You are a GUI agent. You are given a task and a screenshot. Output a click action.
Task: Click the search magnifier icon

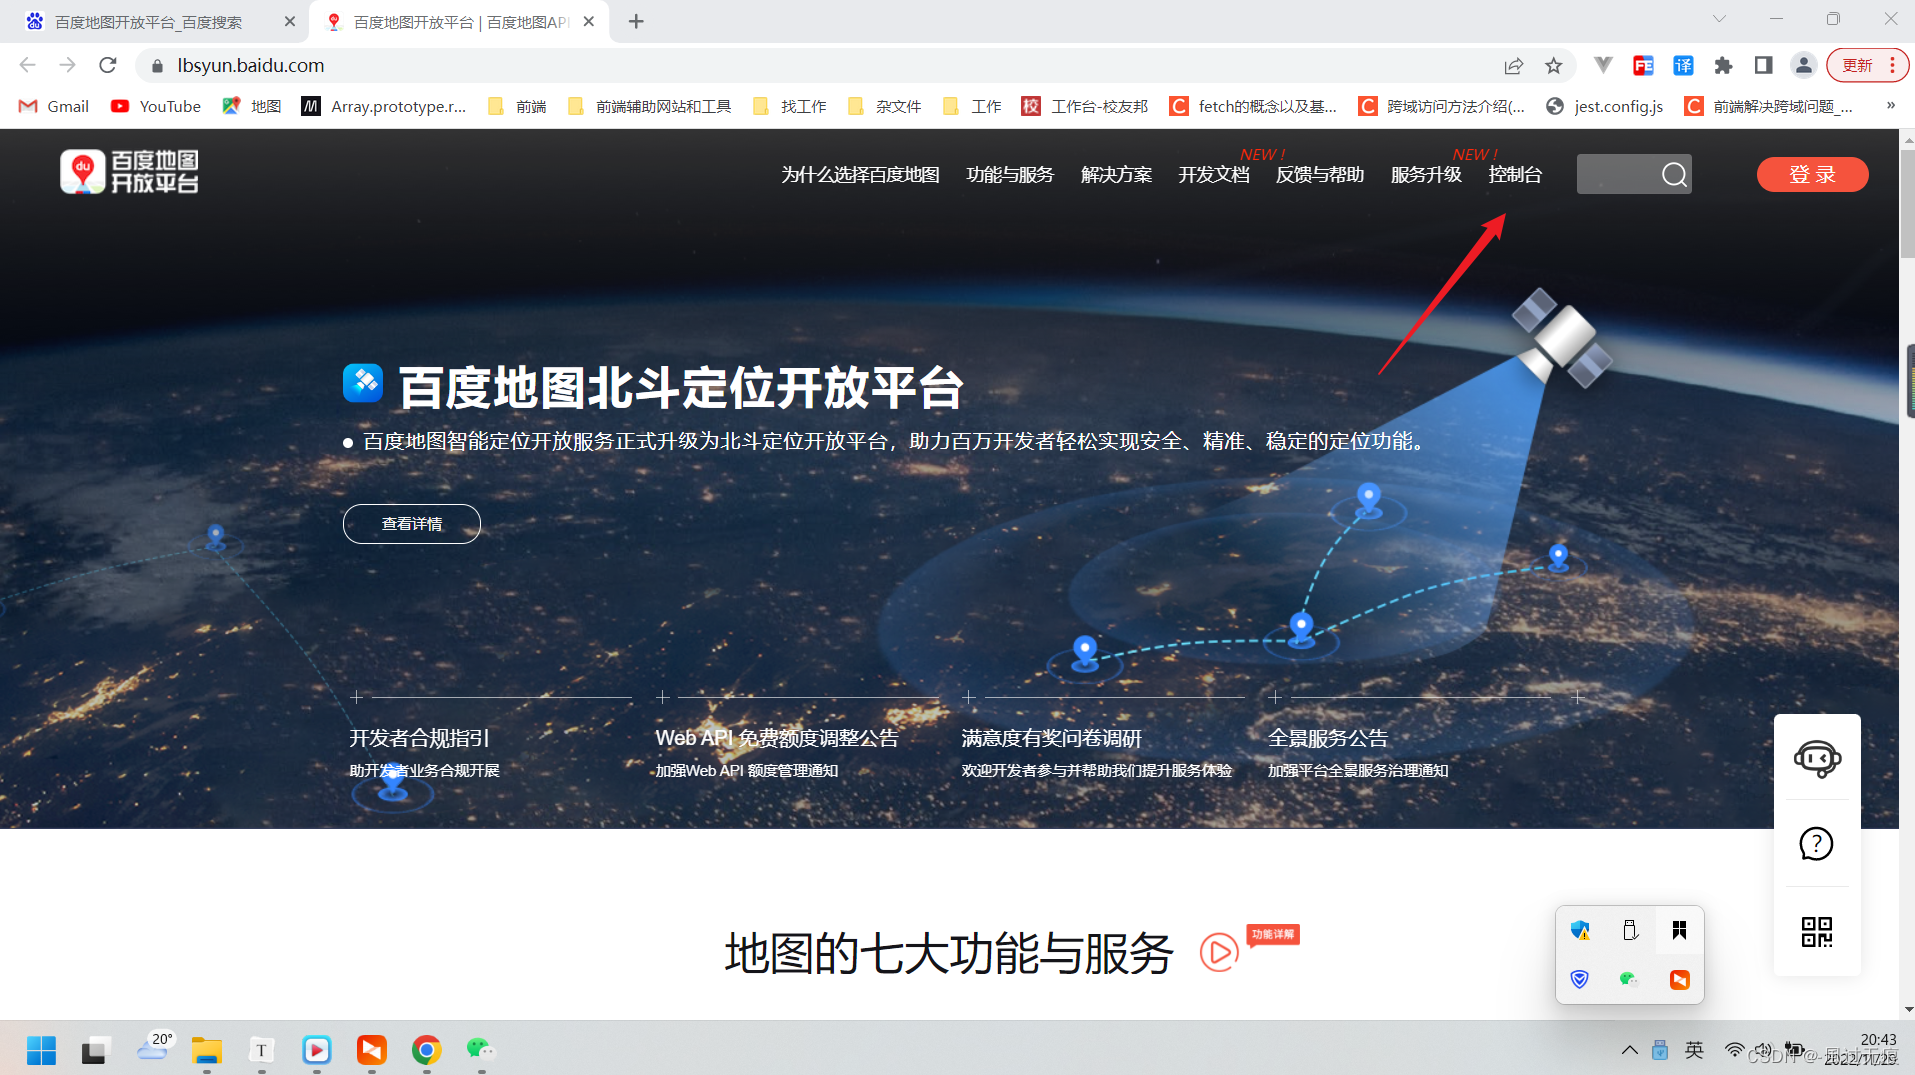(x=1674, y=175)
